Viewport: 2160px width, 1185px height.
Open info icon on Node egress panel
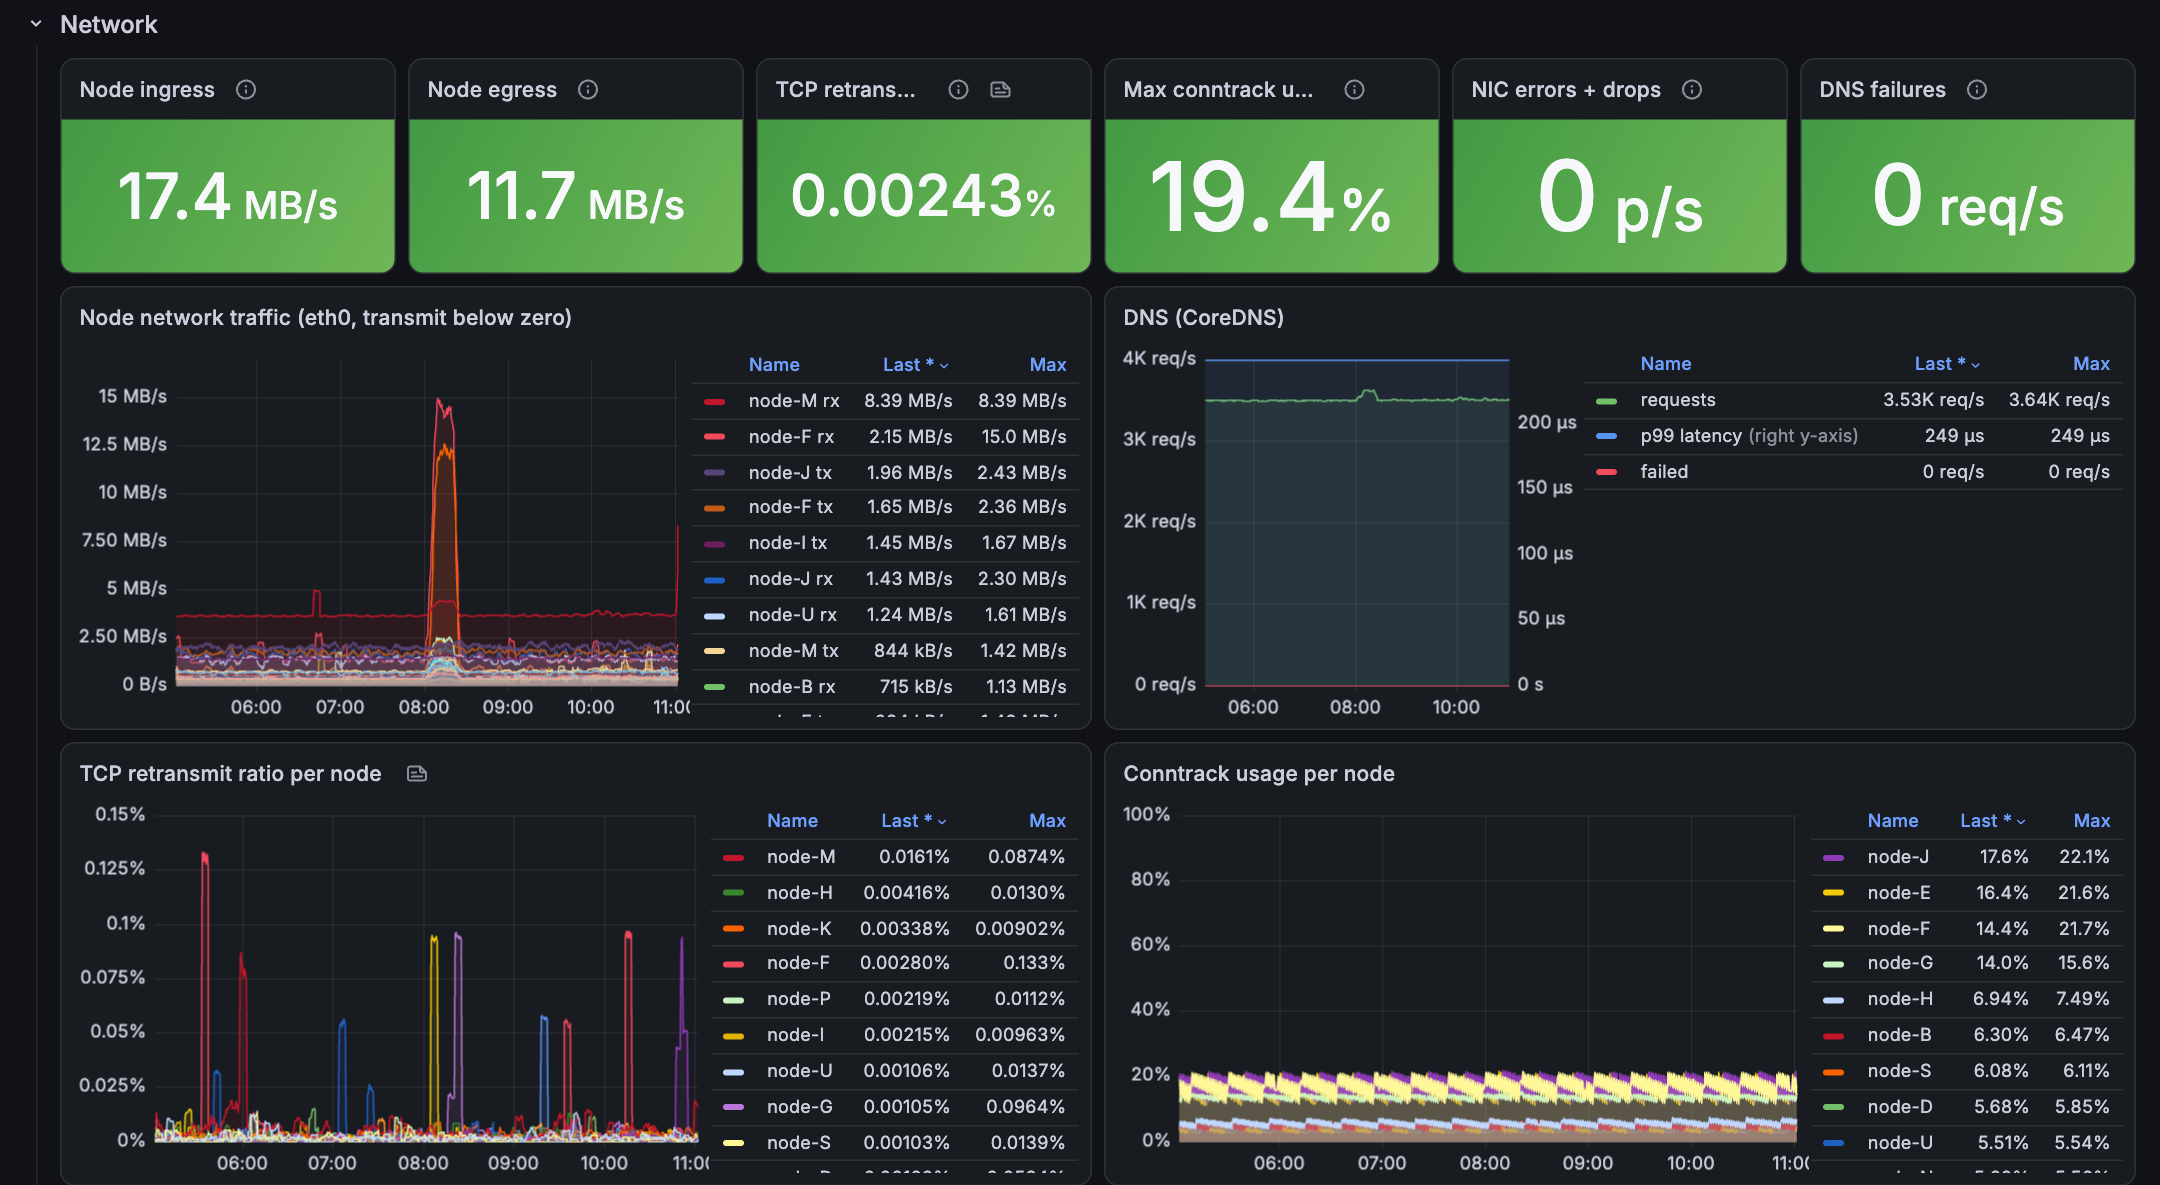tap(588, 90)
